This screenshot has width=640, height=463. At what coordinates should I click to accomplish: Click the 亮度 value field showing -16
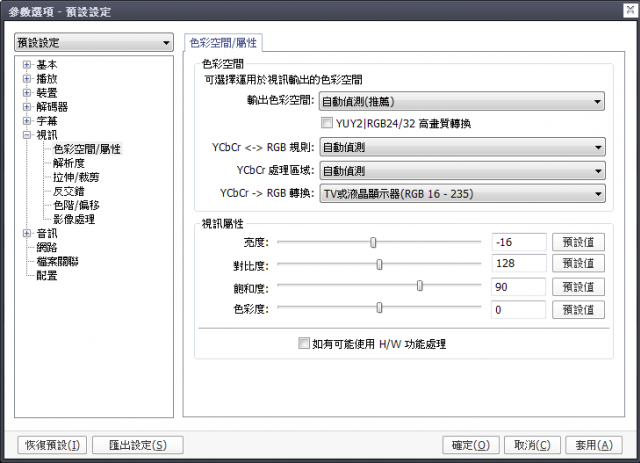519,242
